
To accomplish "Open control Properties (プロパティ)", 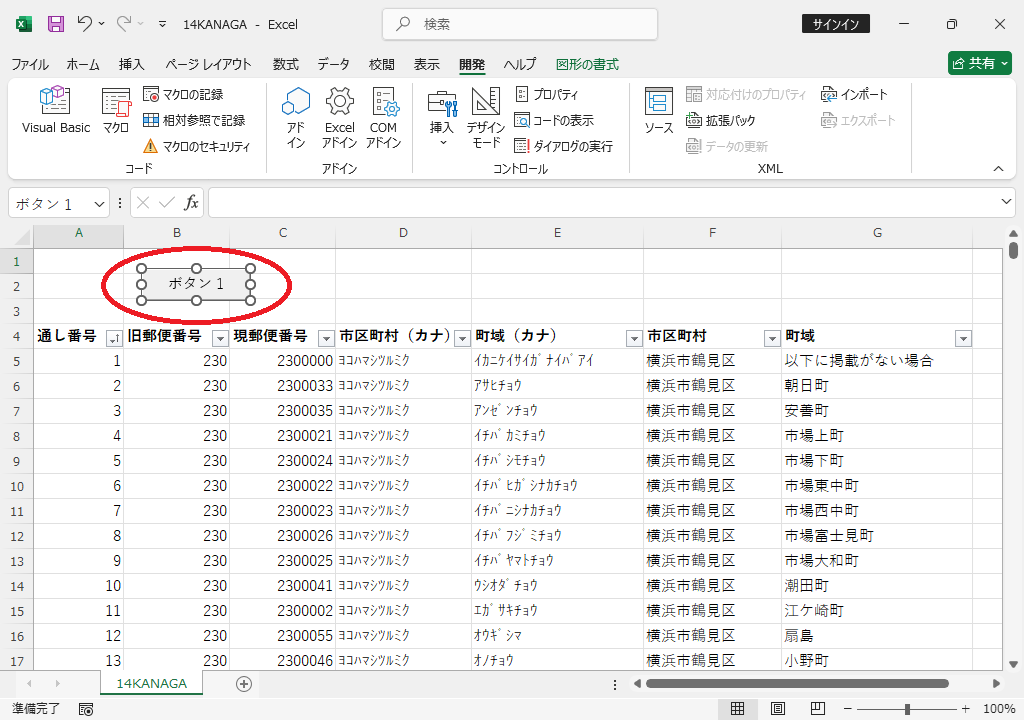I will pyautogui.click(x=547, y=95).
